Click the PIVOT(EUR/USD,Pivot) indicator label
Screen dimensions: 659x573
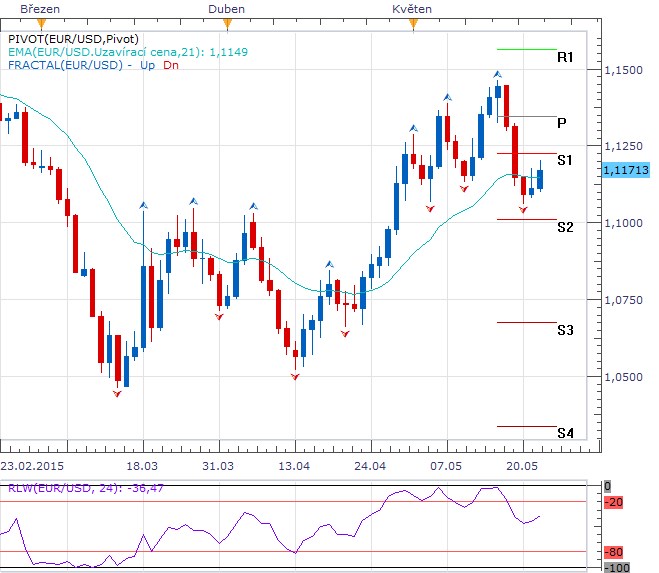pyautogui.click(x=74, y=39)
